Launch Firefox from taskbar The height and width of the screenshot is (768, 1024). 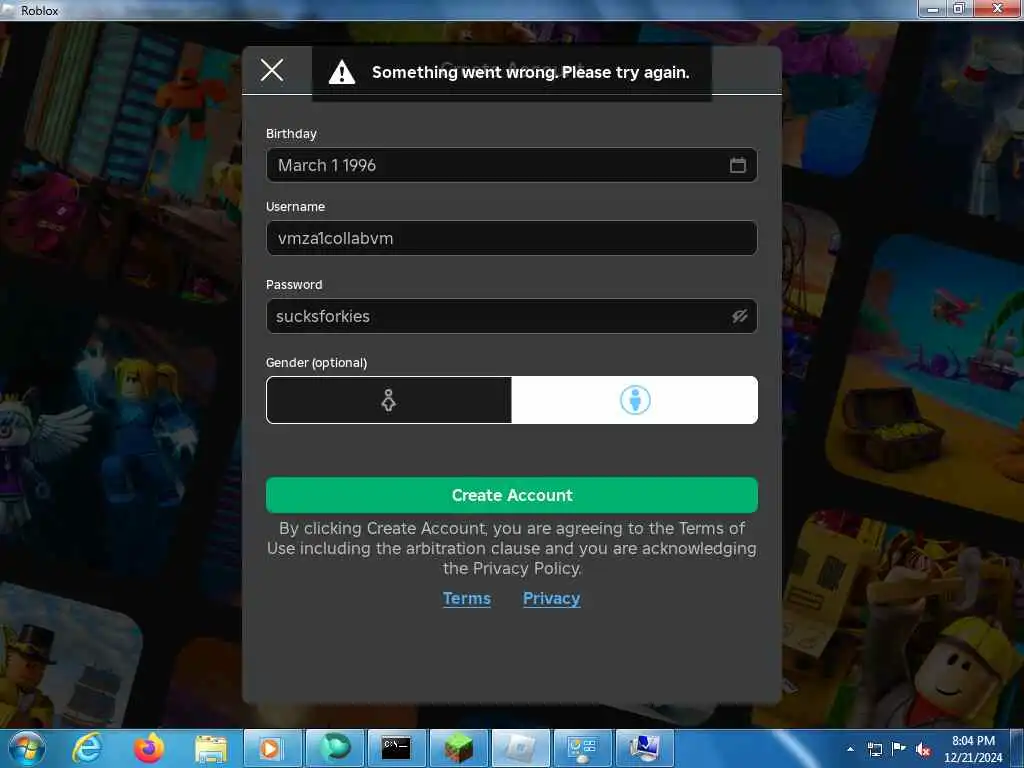click(x=149, y=748)
